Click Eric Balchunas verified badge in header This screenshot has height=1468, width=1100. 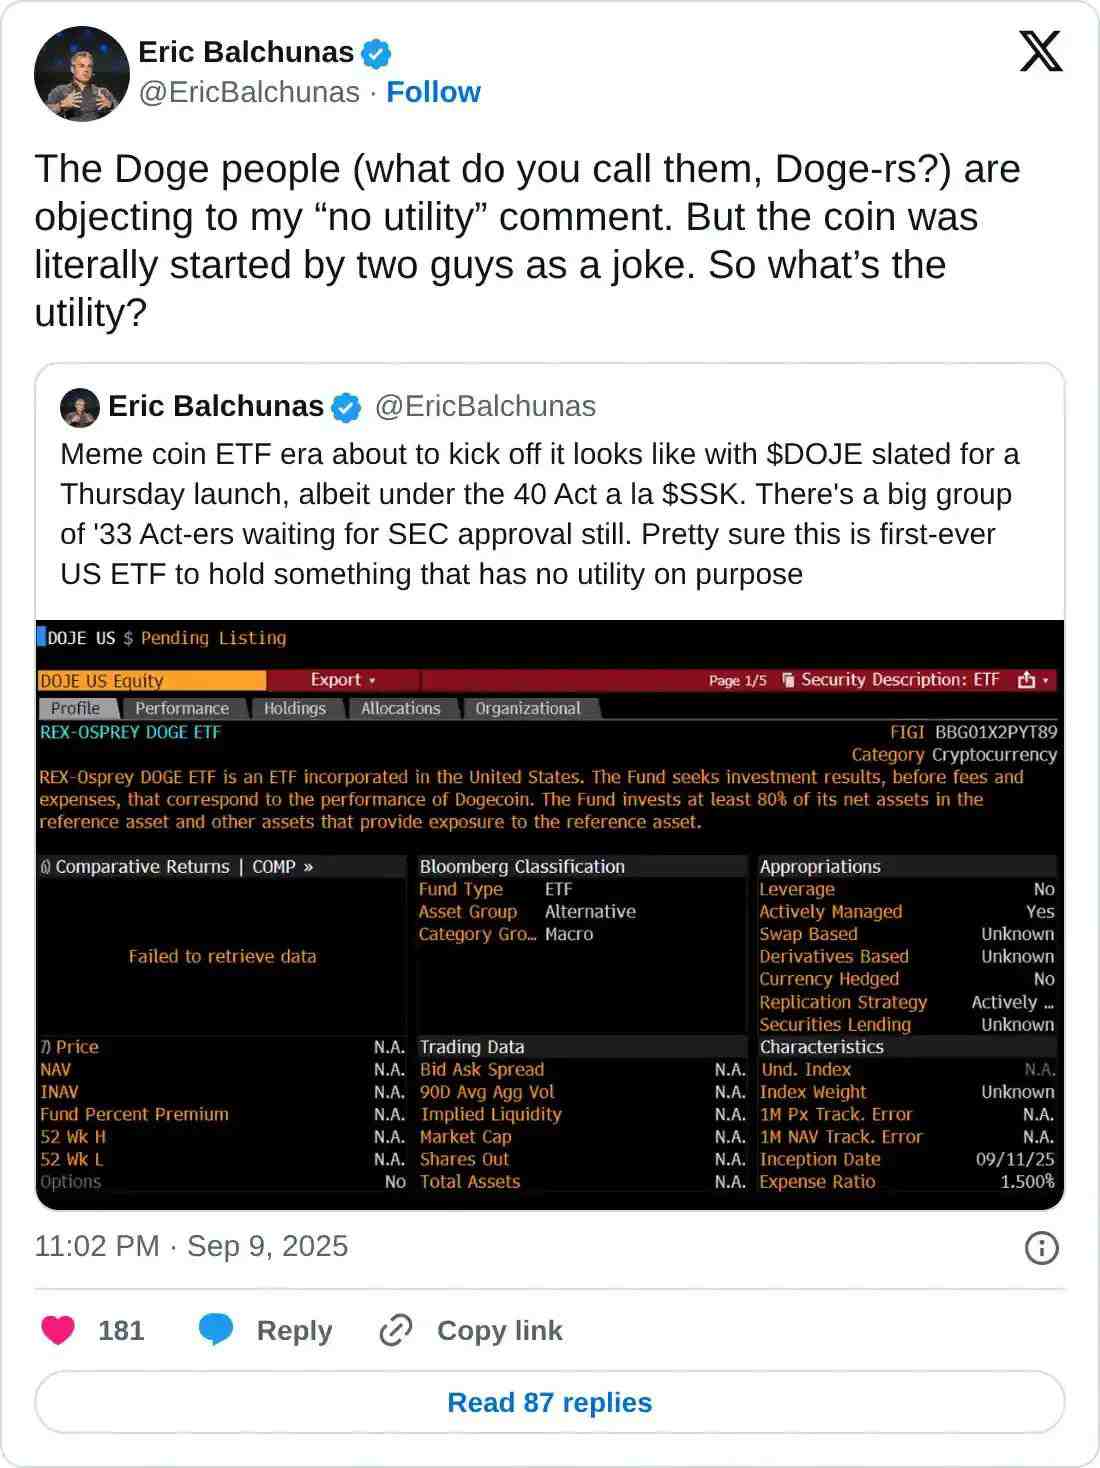[376, 53]
